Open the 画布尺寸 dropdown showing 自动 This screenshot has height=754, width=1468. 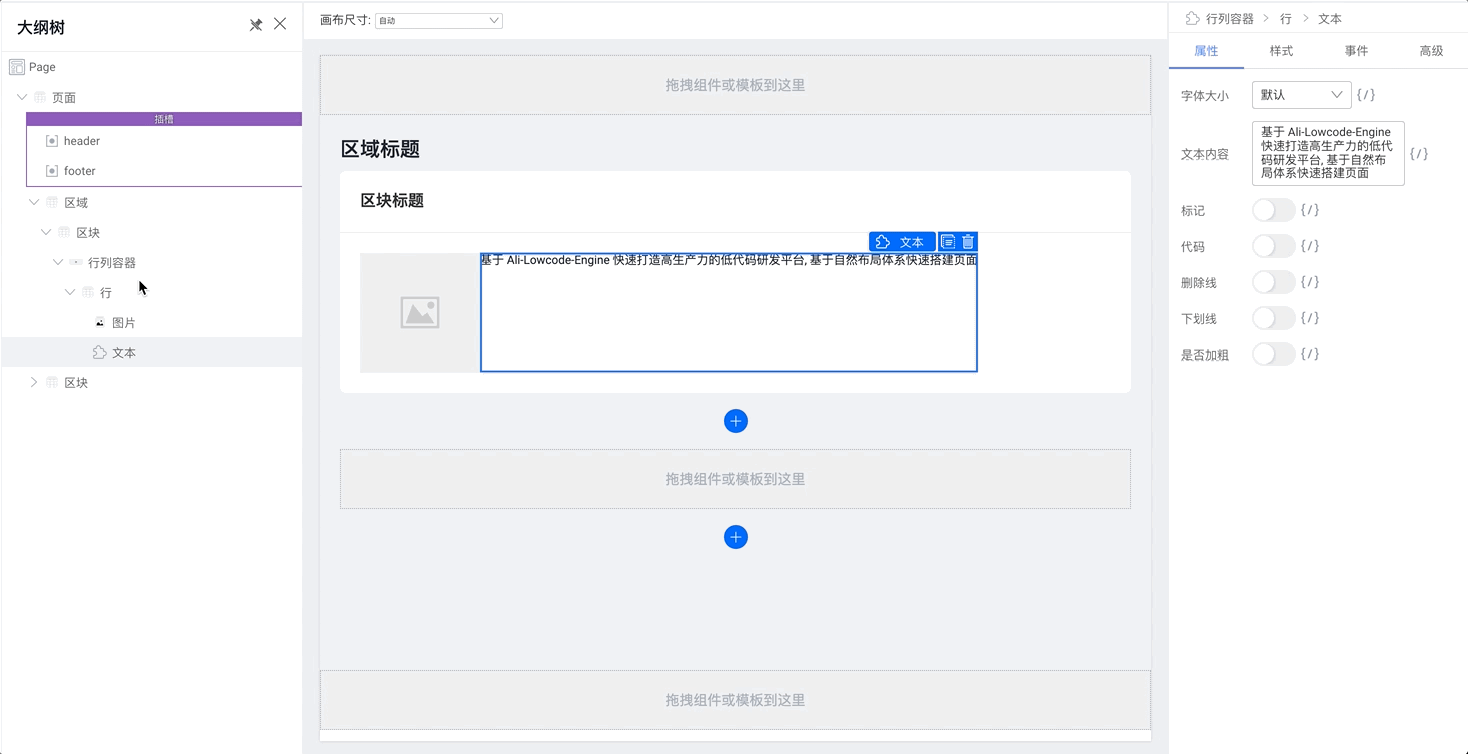tap(438, 19)
